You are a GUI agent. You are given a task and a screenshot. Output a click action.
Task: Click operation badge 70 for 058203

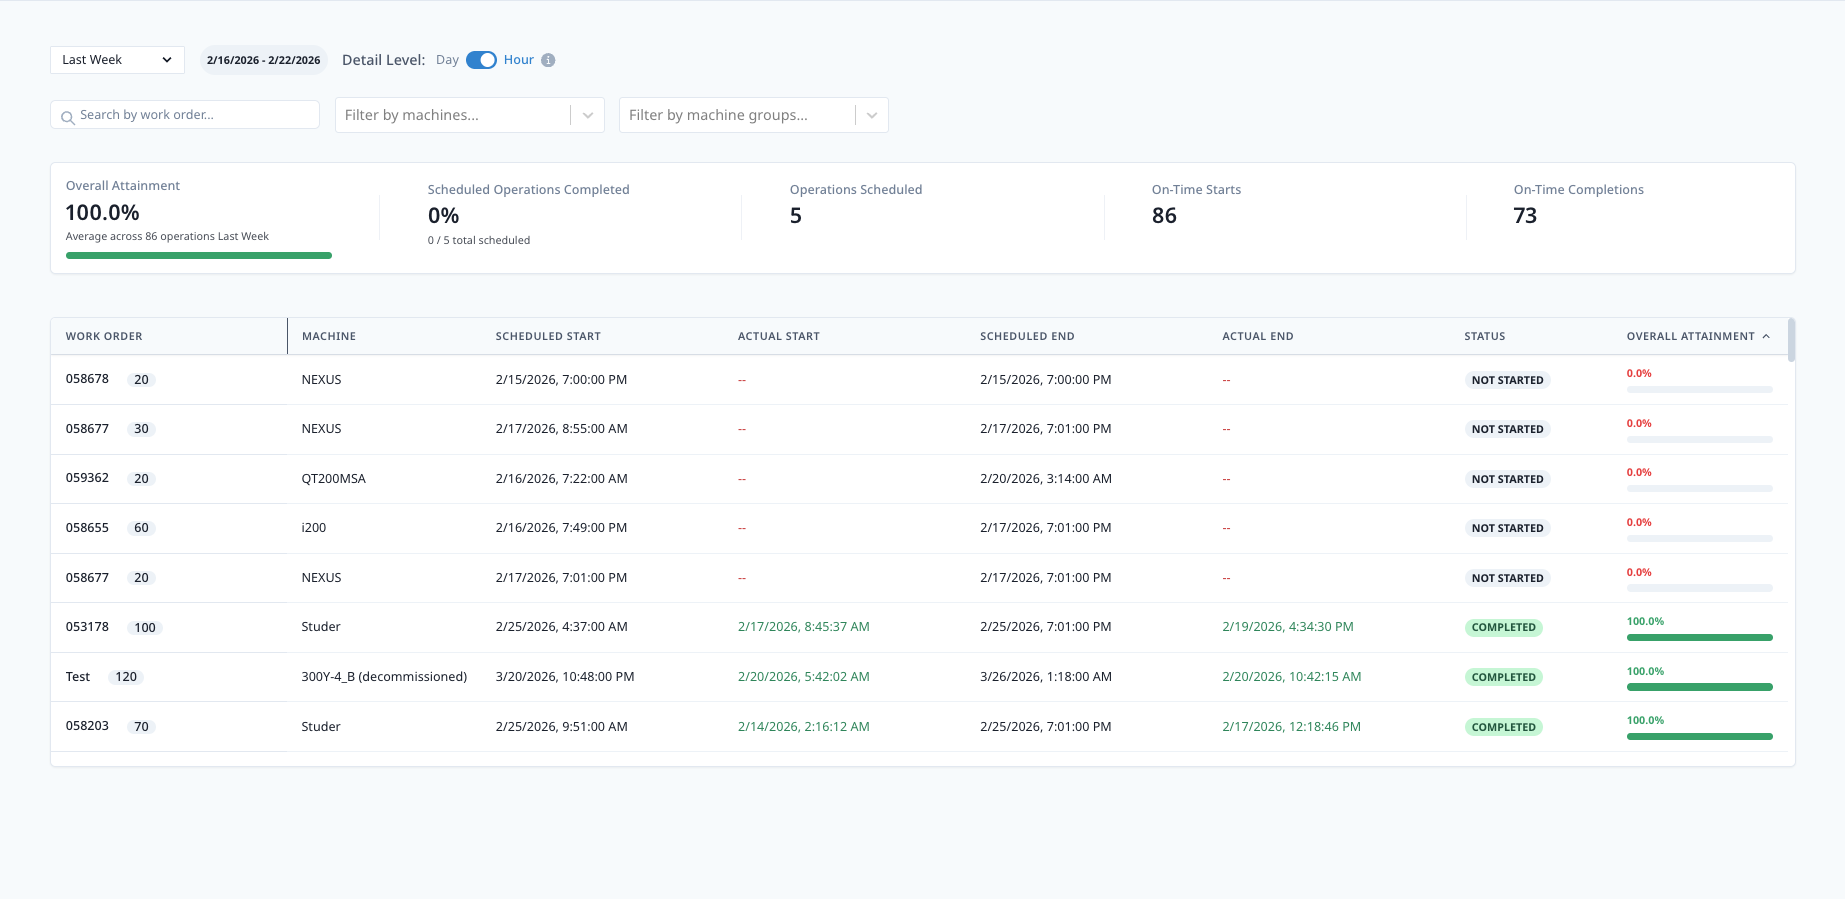coord(141,727)
